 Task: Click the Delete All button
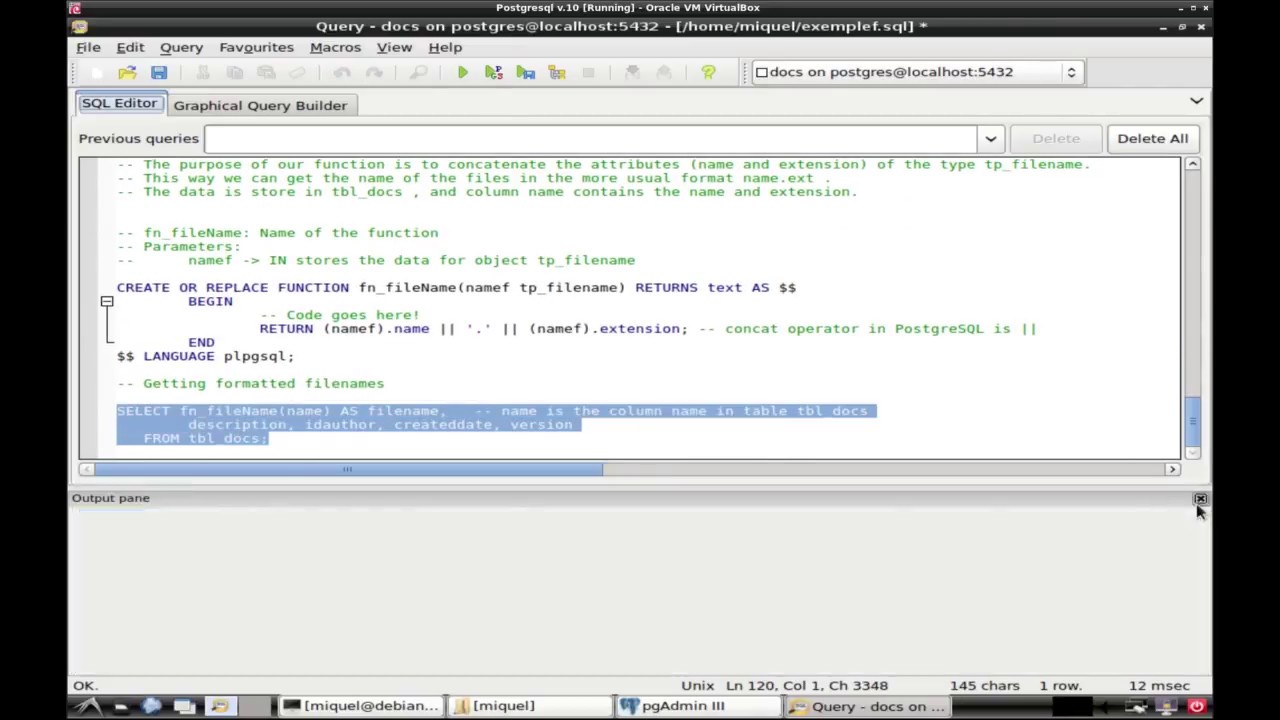1152,138
